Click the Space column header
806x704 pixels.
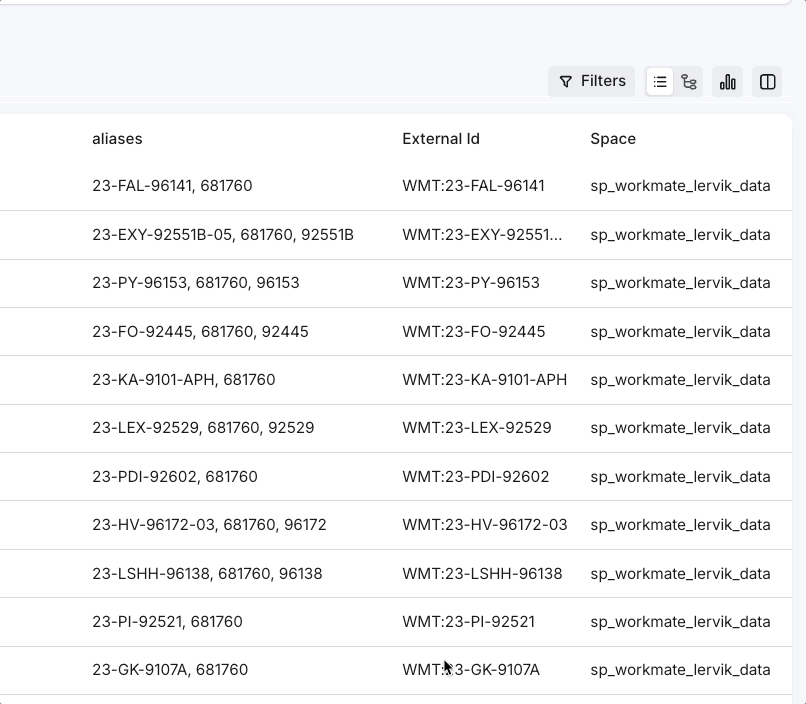613,139
